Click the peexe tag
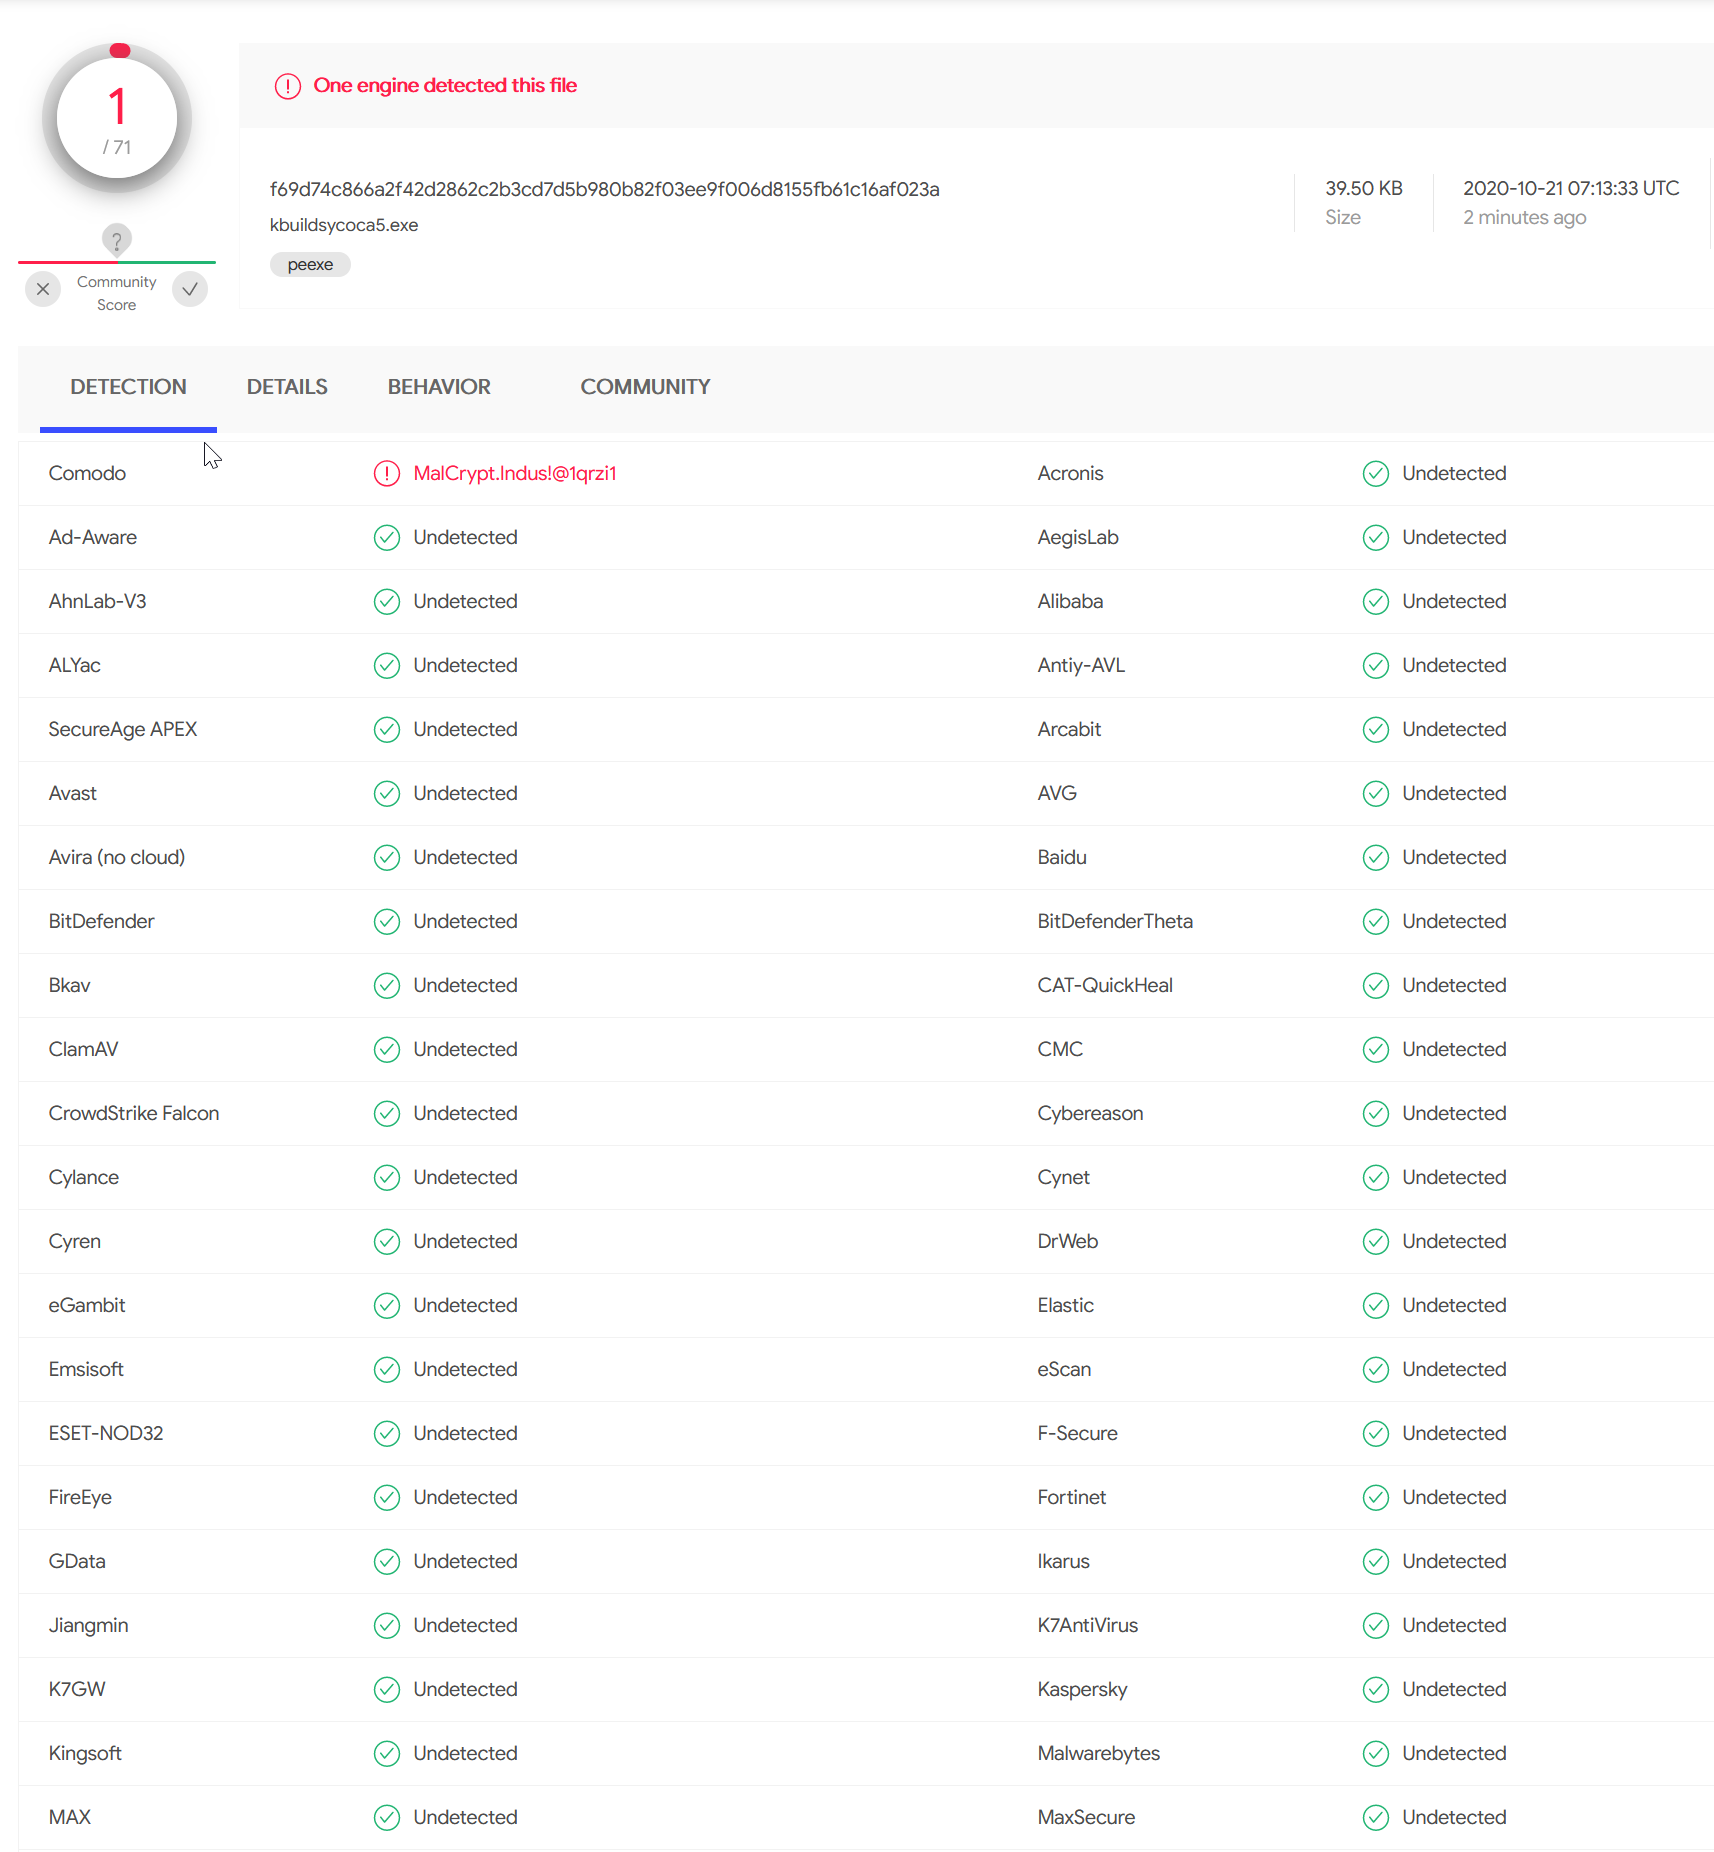1714x1852 pixels. click(310, 265)
